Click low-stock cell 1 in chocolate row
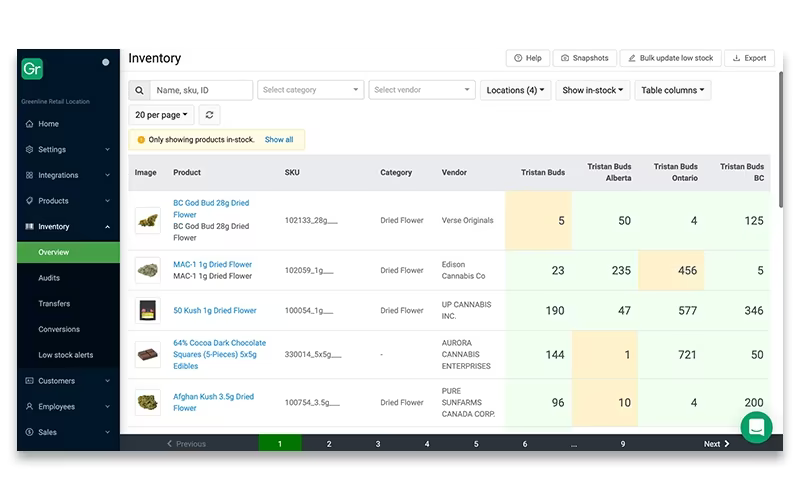This screenshot has height=500, width=800. tap(605, 355)
